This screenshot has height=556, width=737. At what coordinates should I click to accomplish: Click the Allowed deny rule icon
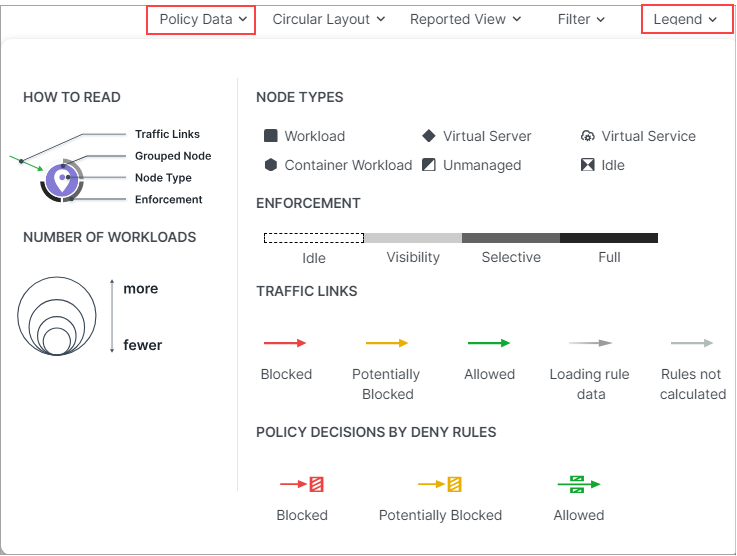[x=578, y=484]
